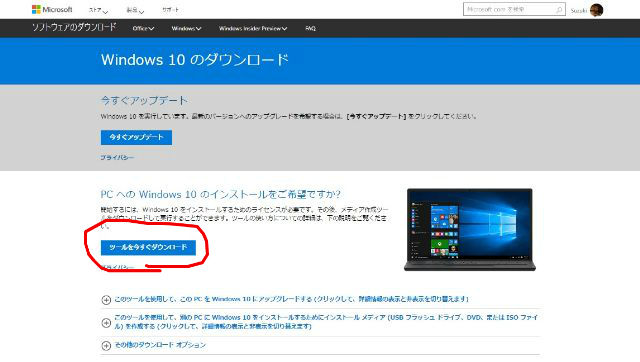Open the Office dropdown menu

pyautogui.click(x=143, y=29)
